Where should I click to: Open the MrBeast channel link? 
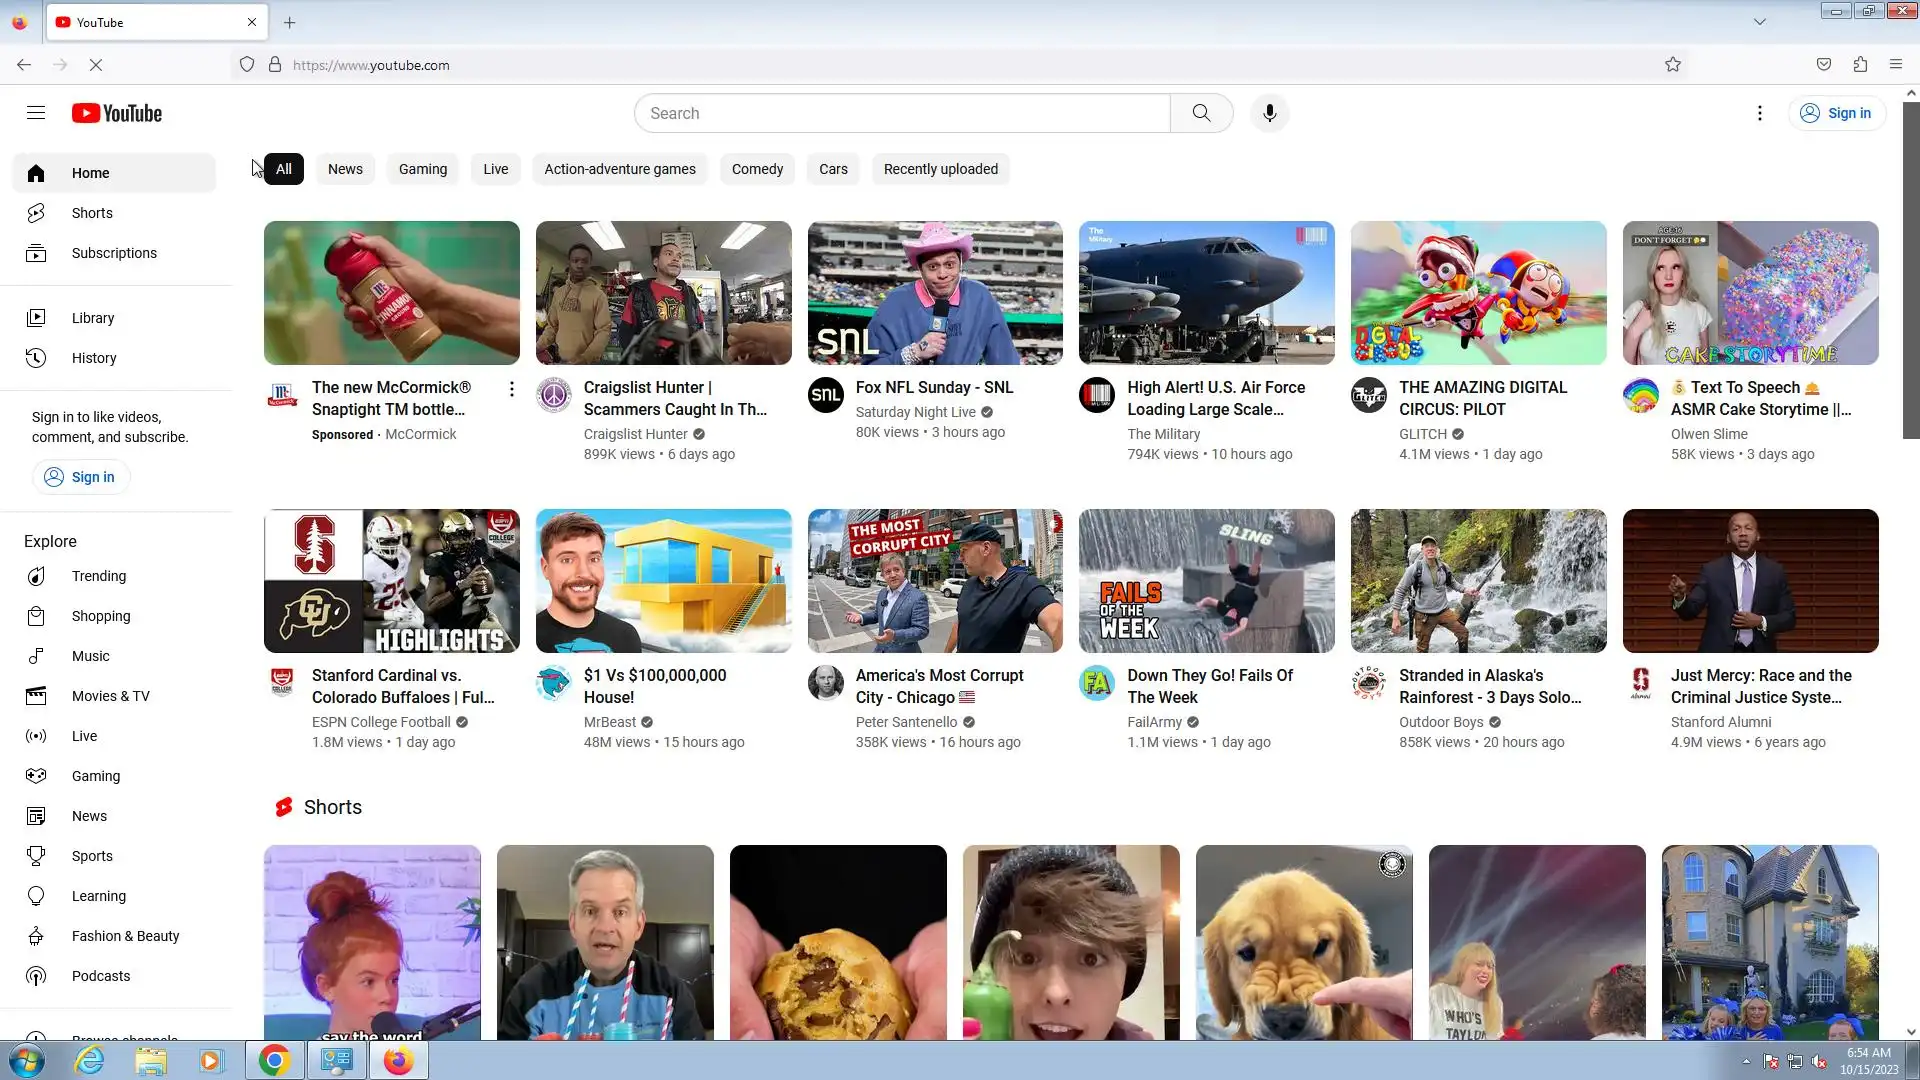609,722
